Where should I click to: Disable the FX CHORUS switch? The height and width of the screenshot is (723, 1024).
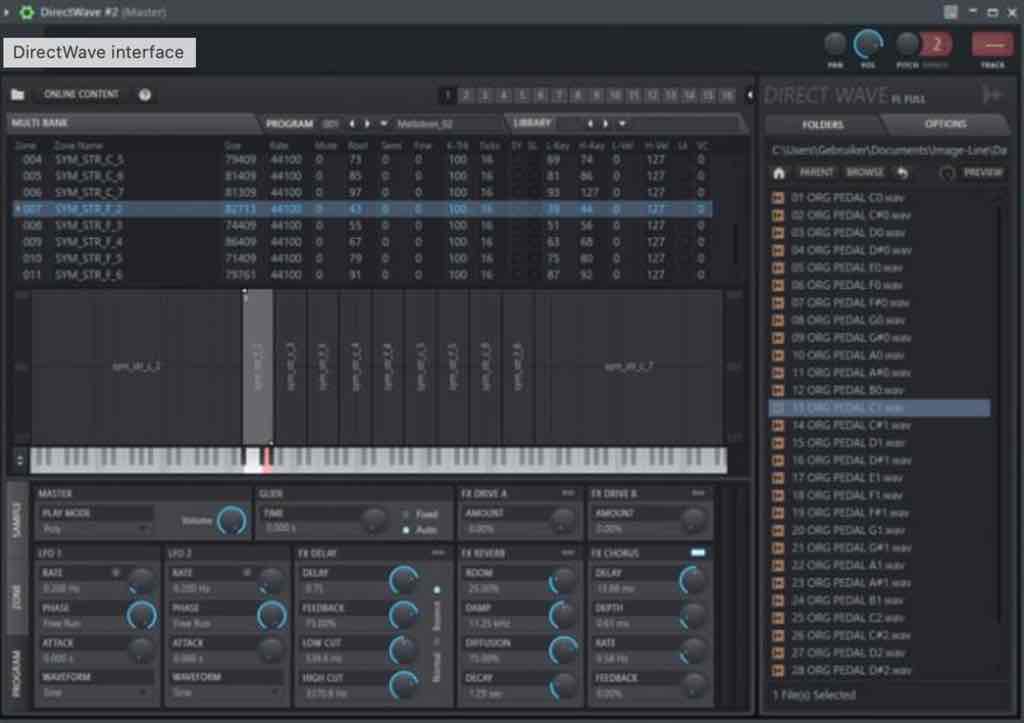[697, 553]
